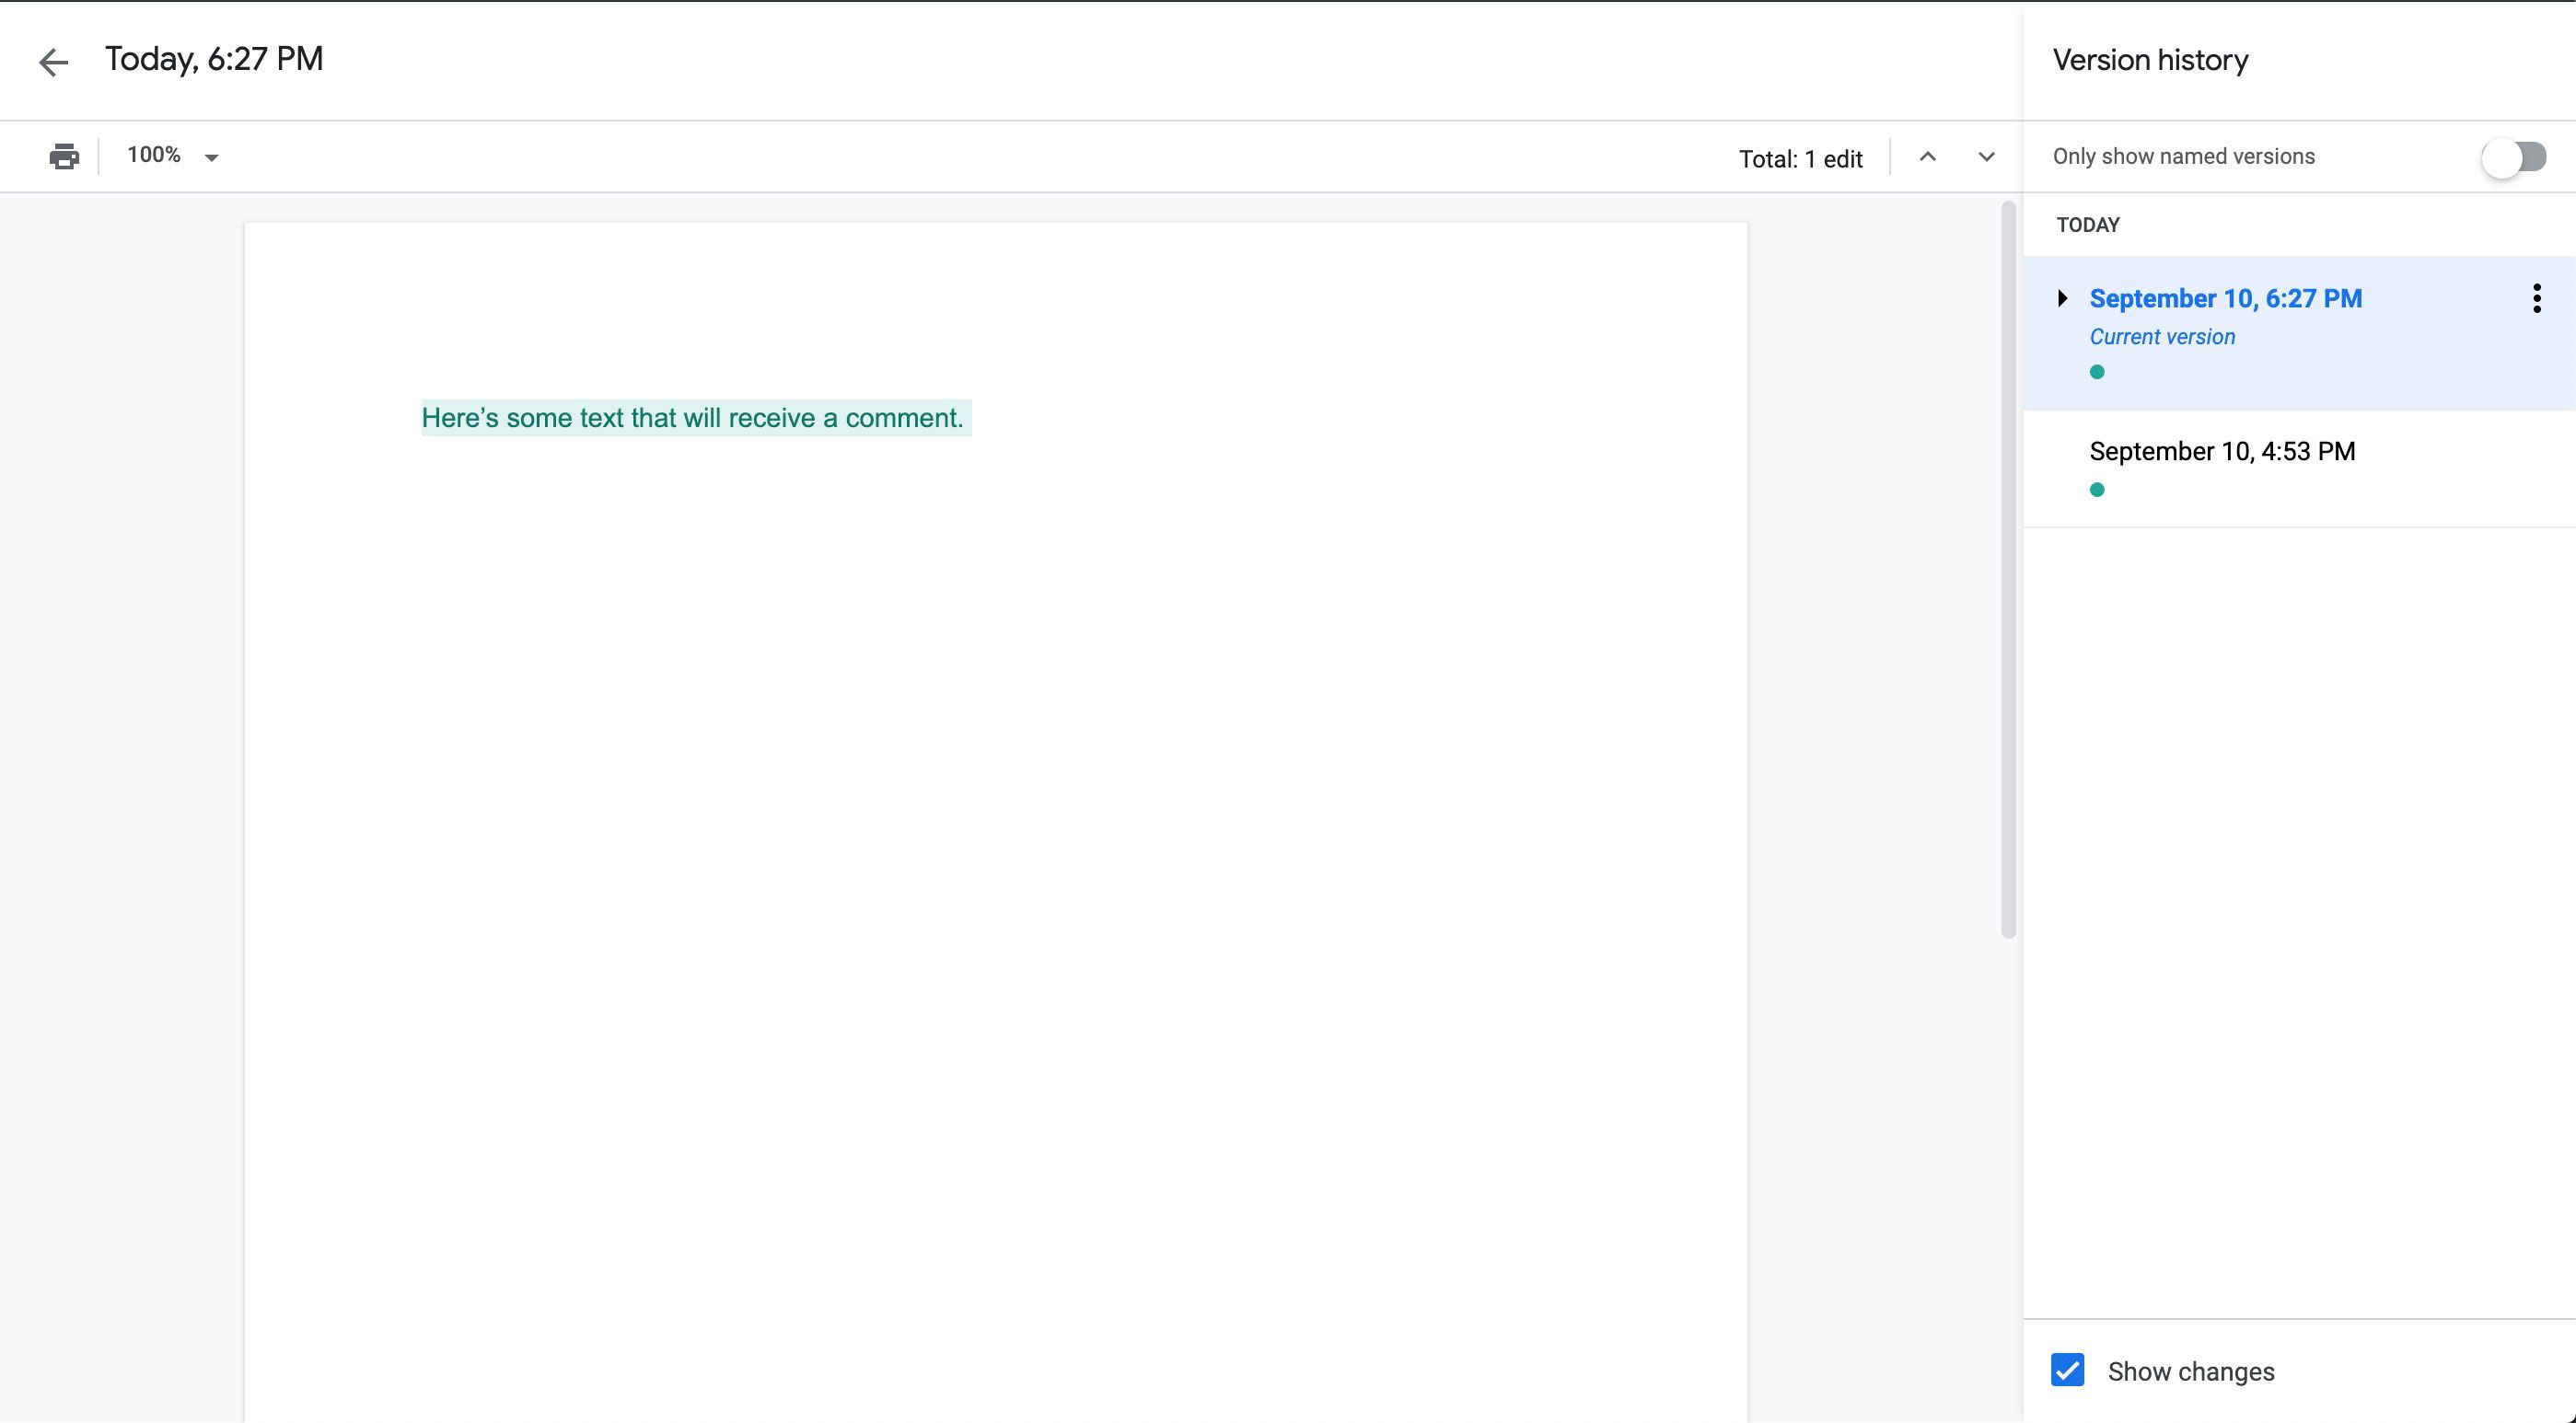This screenshot has width=2576, height=1423.
Task: Print this version using printer icon
Action: (64, 156)
